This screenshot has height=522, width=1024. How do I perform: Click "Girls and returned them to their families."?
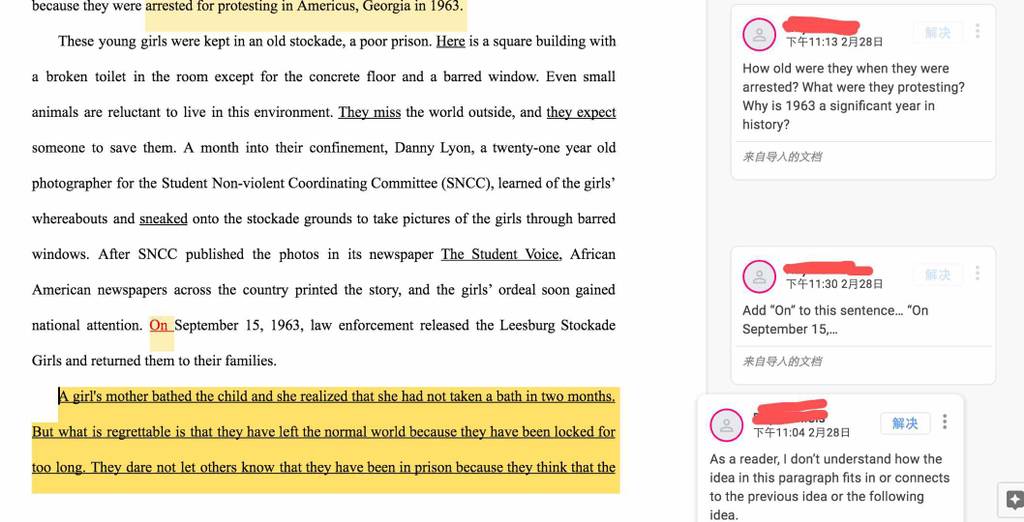pyautogui.click(x=154, y=361)
